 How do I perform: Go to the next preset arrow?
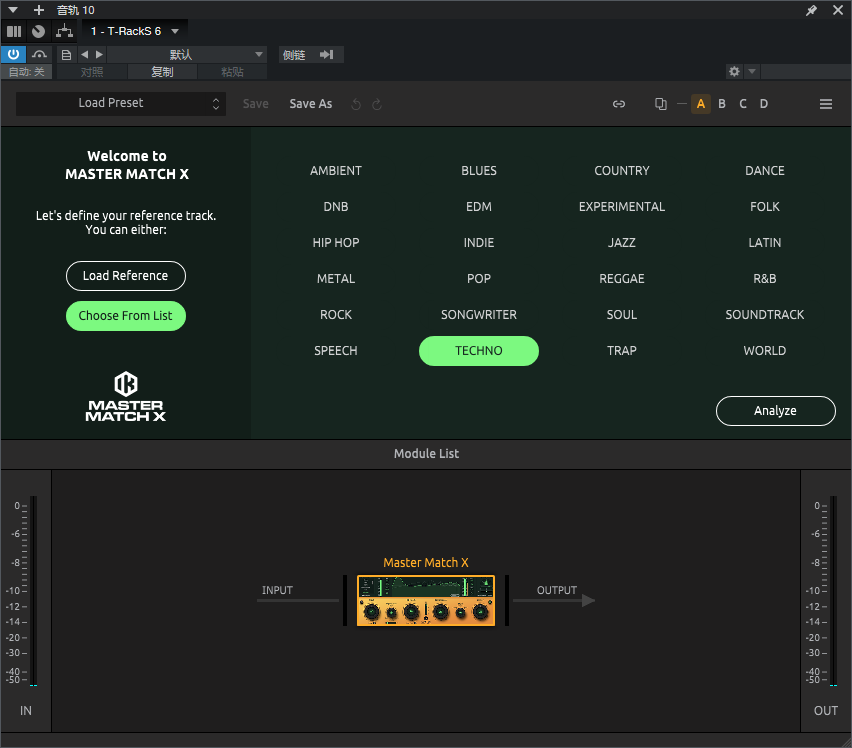tap(99, 55)
